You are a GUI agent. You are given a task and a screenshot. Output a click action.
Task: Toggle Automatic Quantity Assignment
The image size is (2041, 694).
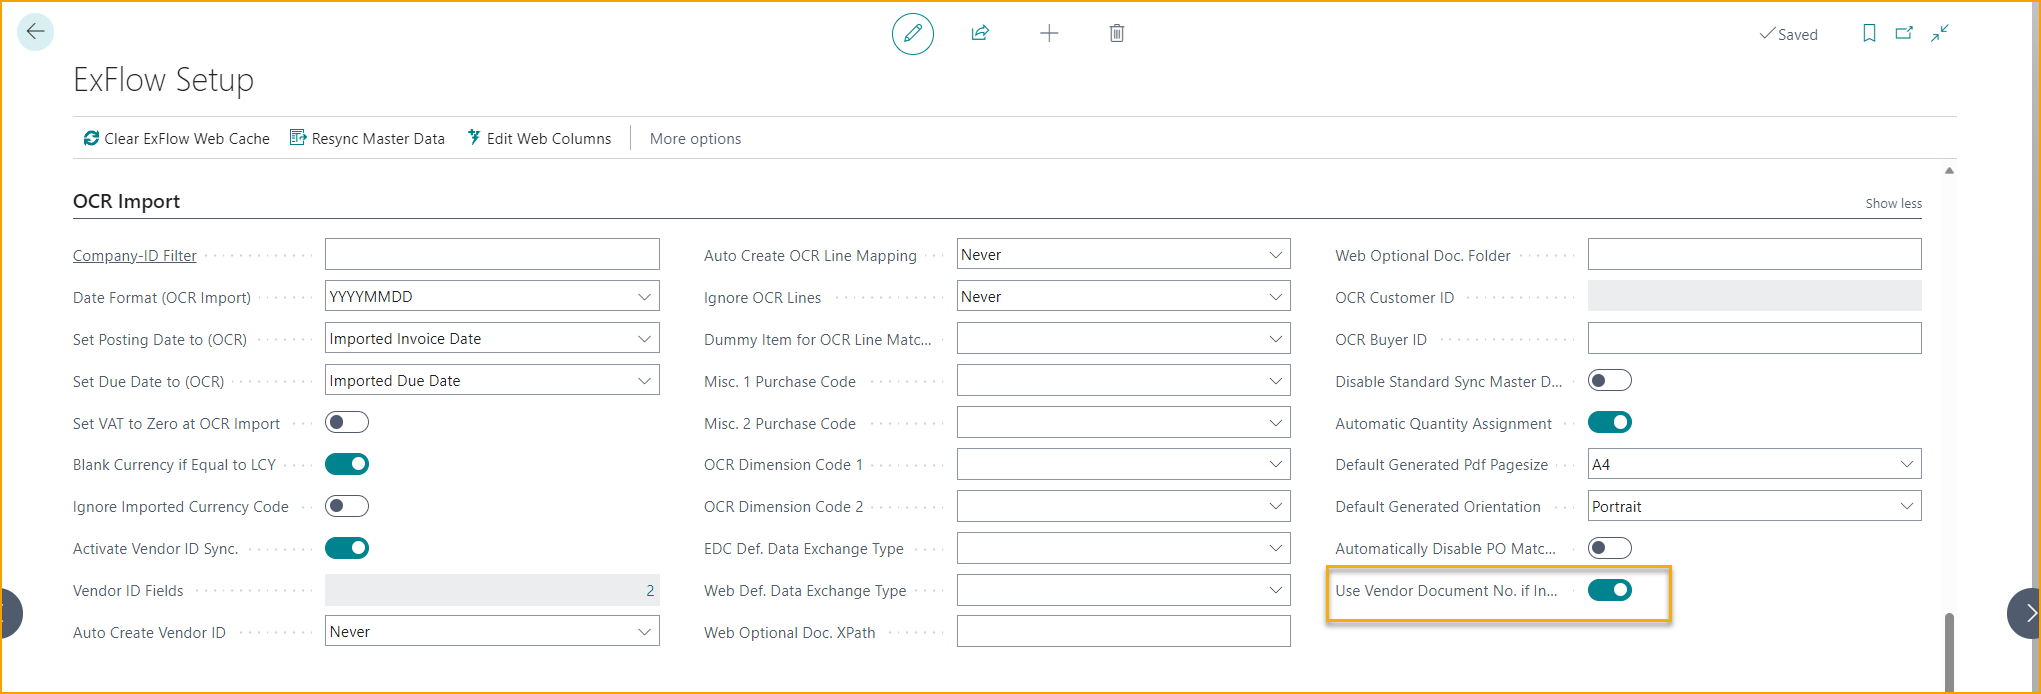(x=1610, y=422)
